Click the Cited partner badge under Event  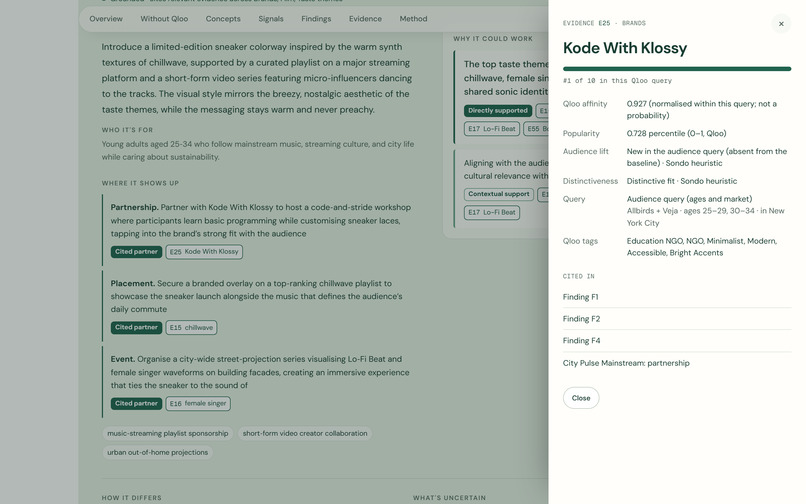point(136,404)
